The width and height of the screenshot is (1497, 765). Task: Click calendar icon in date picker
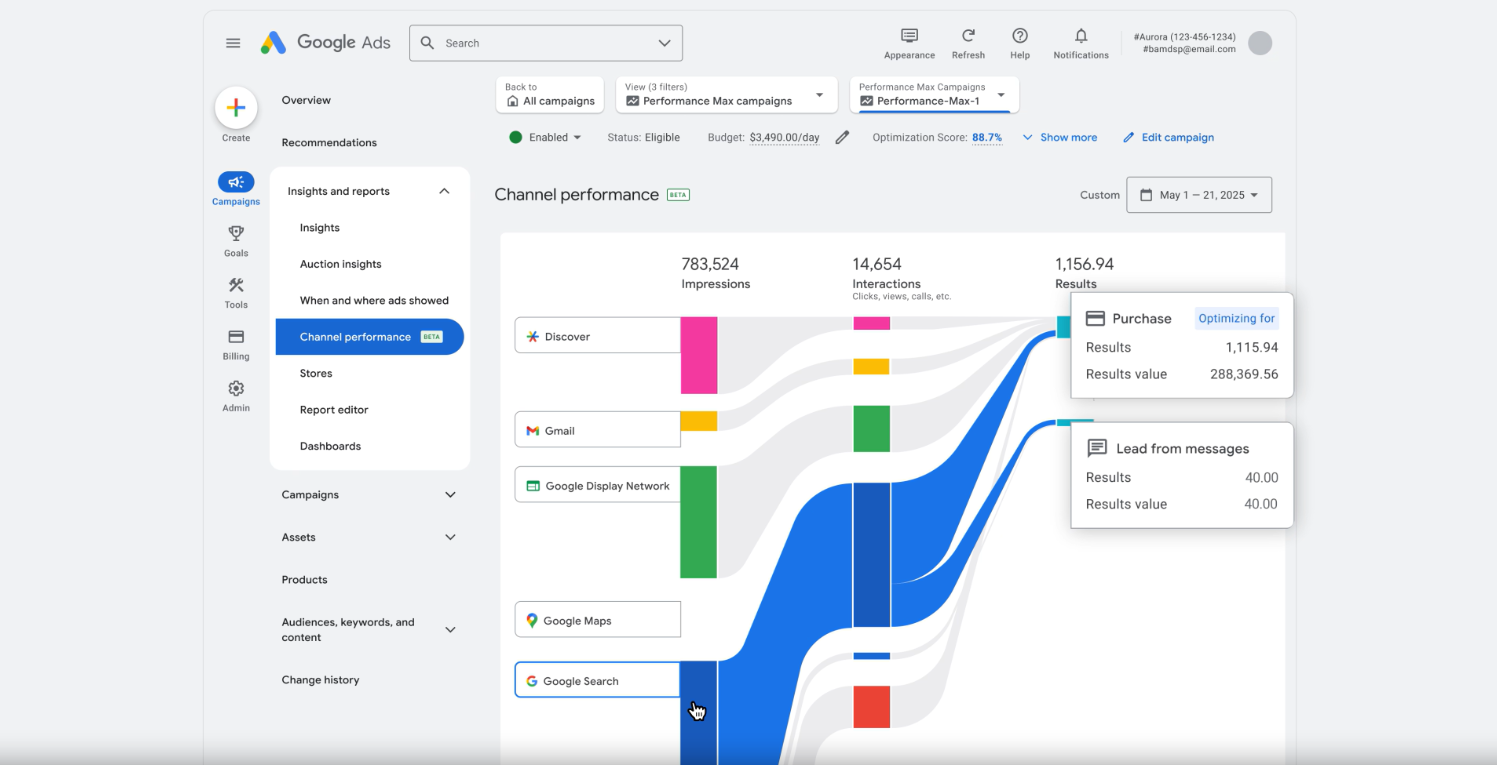pos(1146,195)
